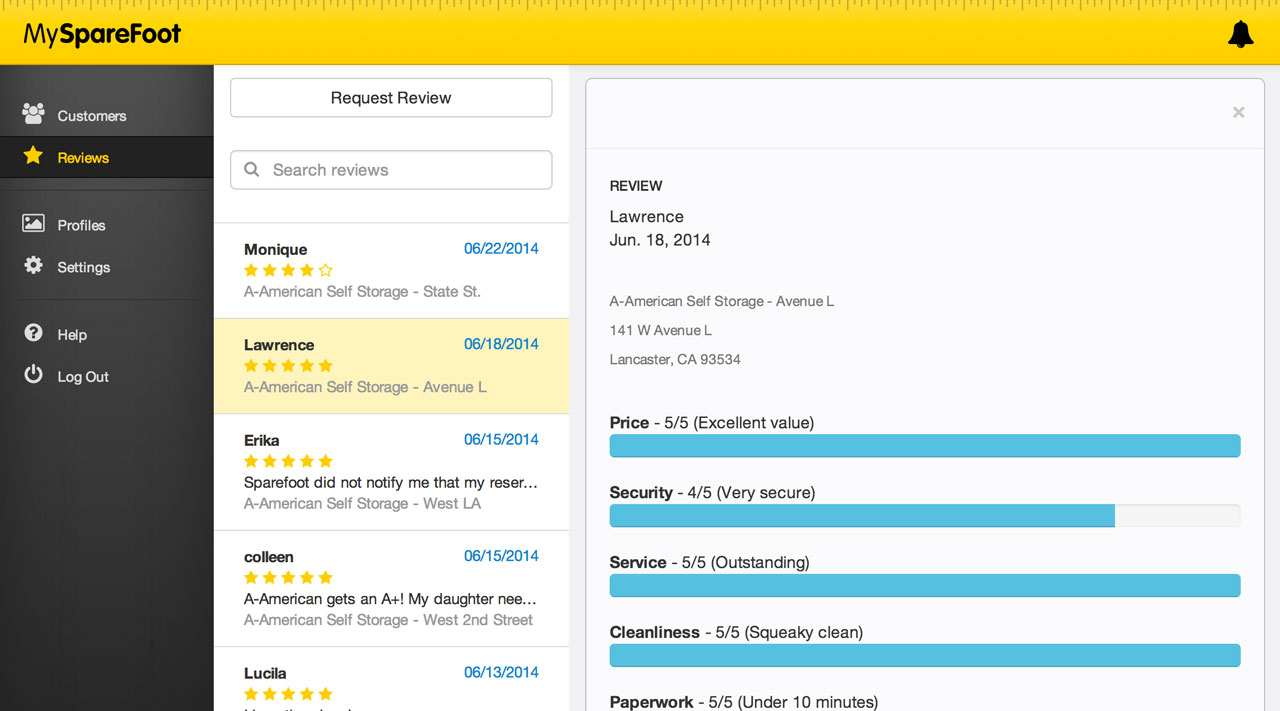The height and width of the screenshot is (711, 1280).
Task: Select reviewer name Monique
Action: (x=275, y=250)
